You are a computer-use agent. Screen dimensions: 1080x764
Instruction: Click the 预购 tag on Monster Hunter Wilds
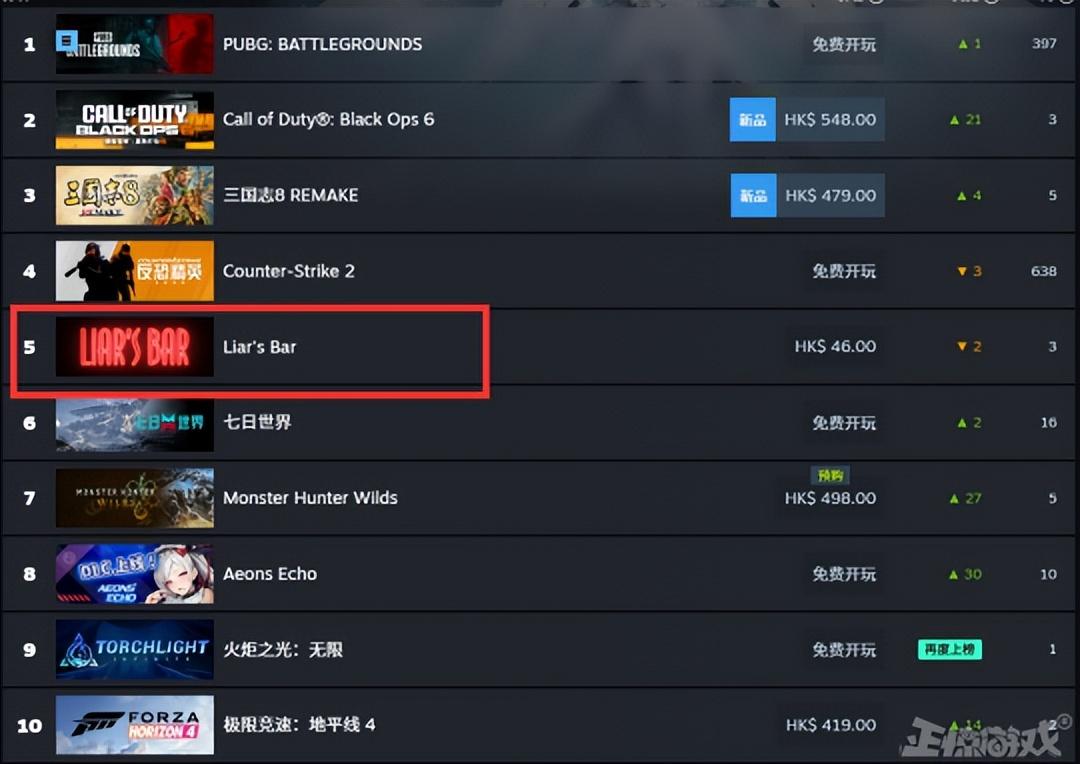click(830, 475)
